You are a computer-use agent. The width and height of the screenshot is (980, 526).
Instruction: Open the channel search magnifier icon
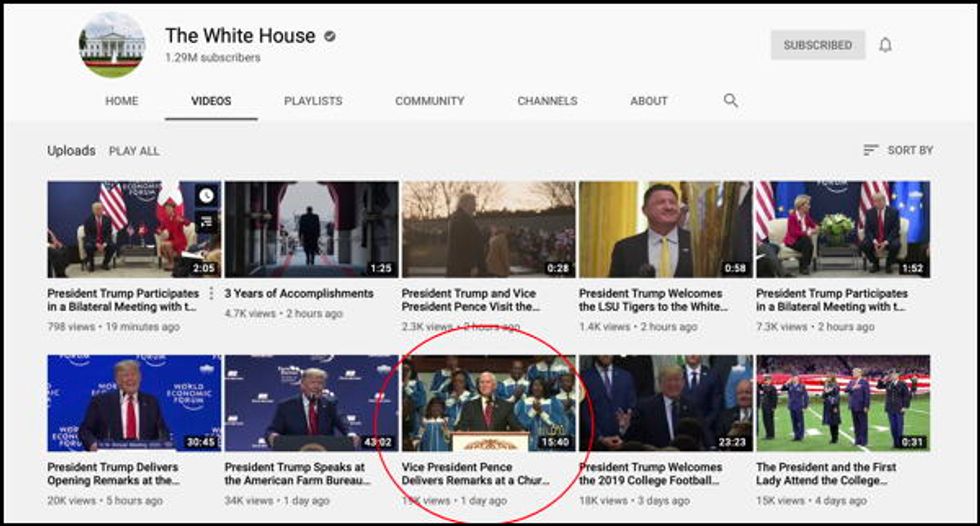click(x=731, y=100)
